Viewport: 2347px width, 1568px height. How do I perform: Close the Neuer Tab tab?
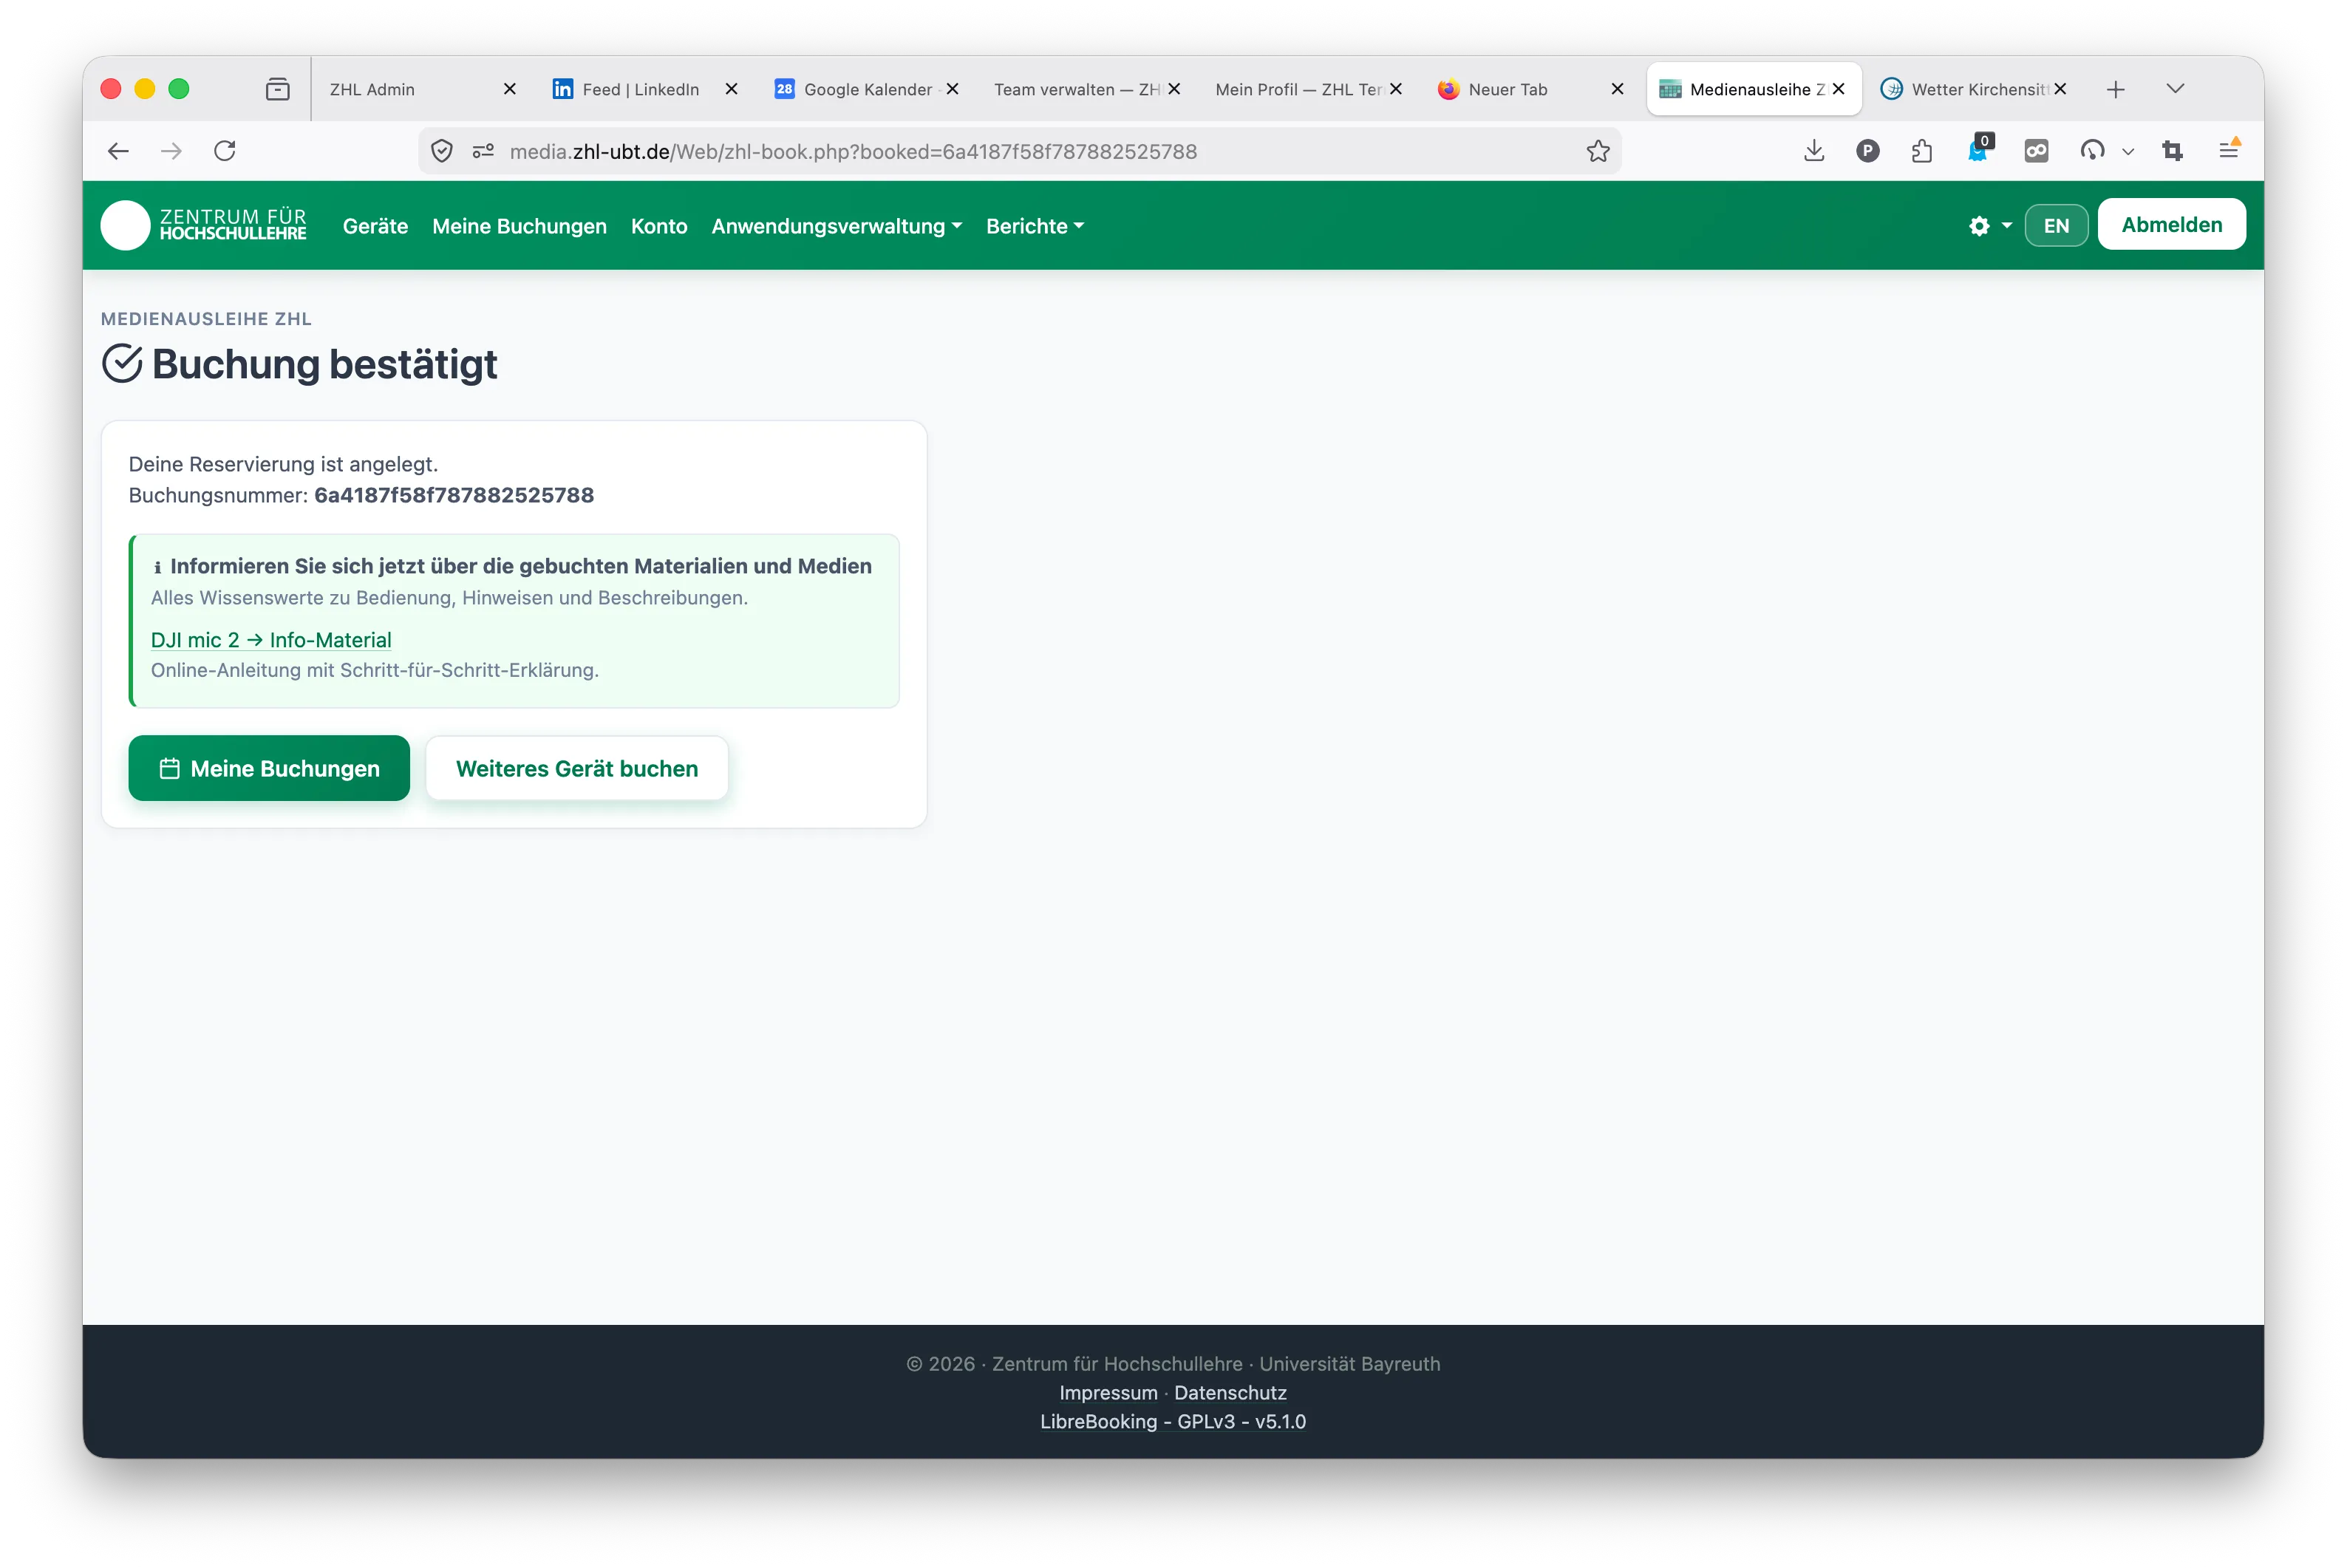(x=1617, y=89)
